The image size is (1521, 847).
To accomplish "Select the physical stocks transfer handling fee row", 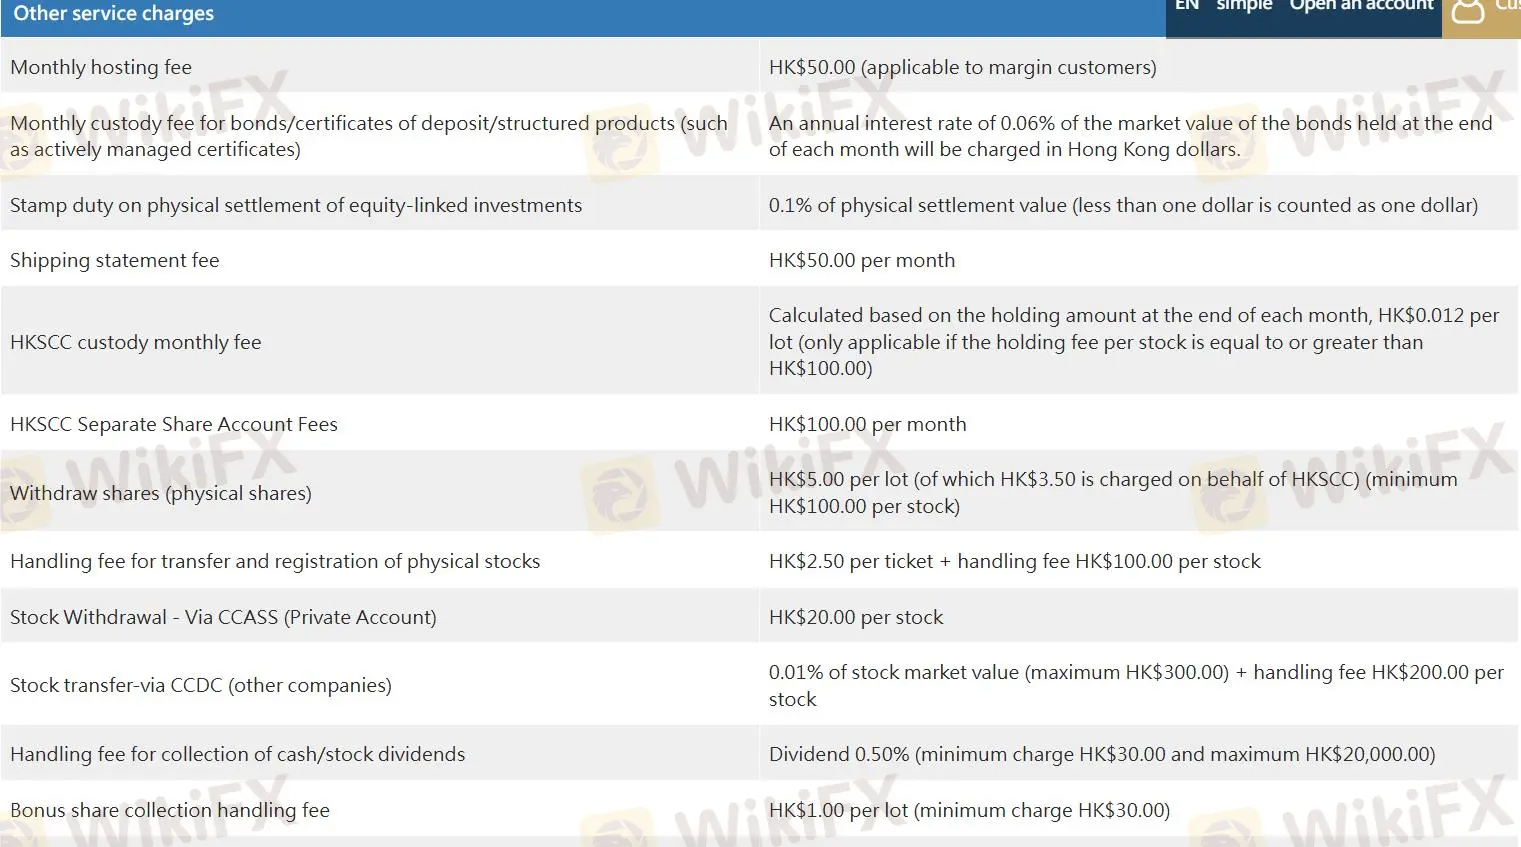I will tap(275, 561).
